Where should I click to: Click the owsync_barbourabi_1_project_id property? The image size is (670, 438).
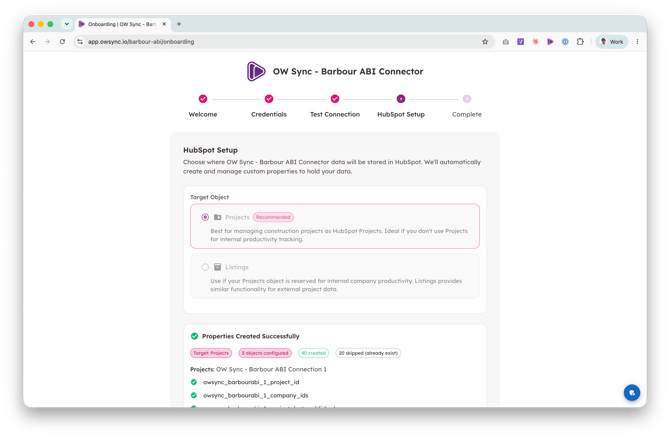pos(251,382)
